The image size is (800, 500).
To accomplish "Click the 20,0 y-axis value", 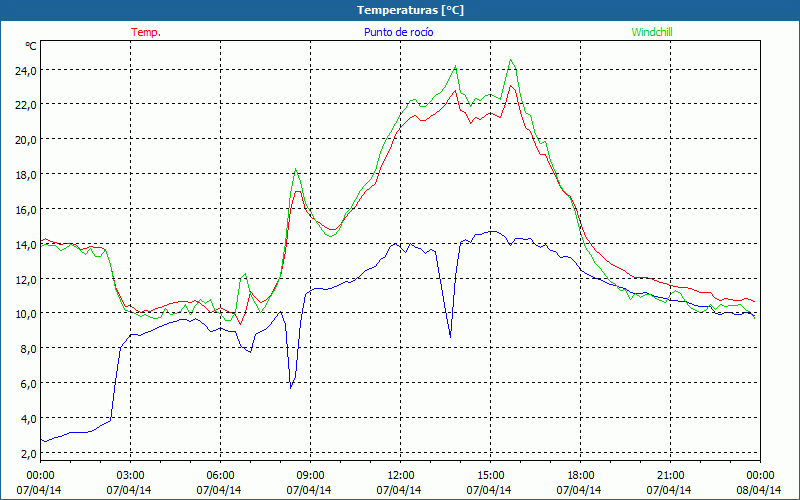I will click(x=26, y=140).
